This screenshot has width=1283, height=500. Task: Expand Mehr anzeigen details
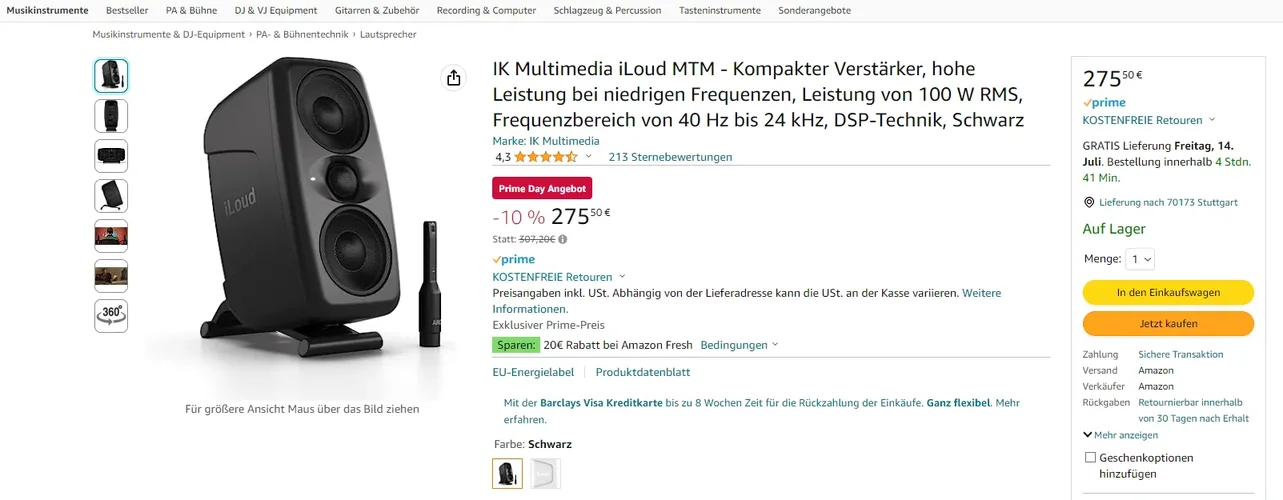[x=1120, y=435]
